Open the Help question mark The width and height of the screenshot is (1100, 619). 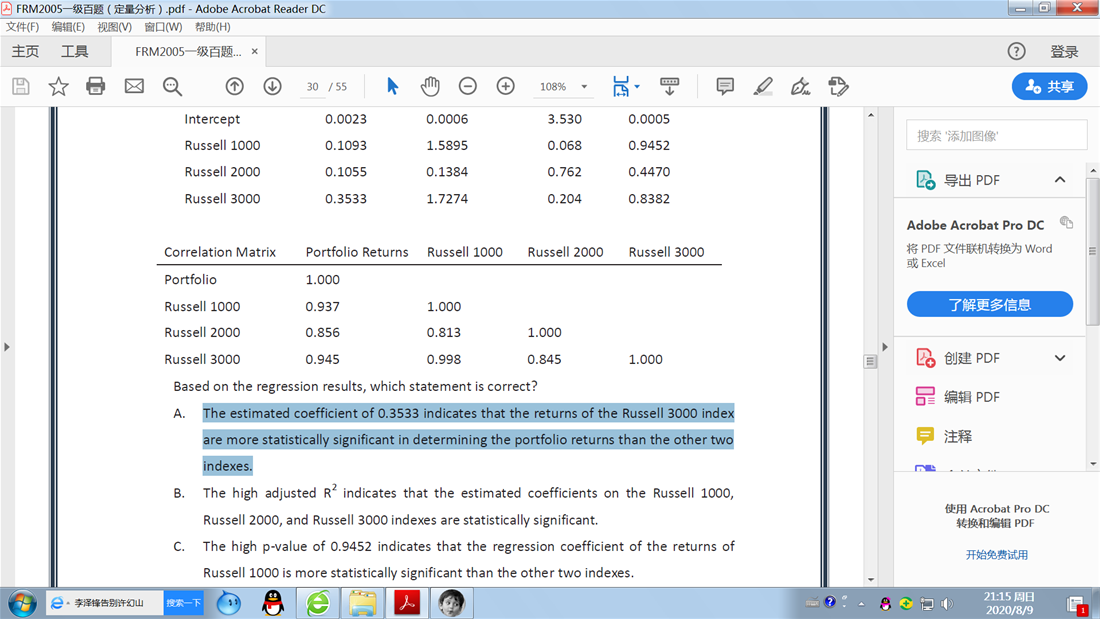(1017, 51)
